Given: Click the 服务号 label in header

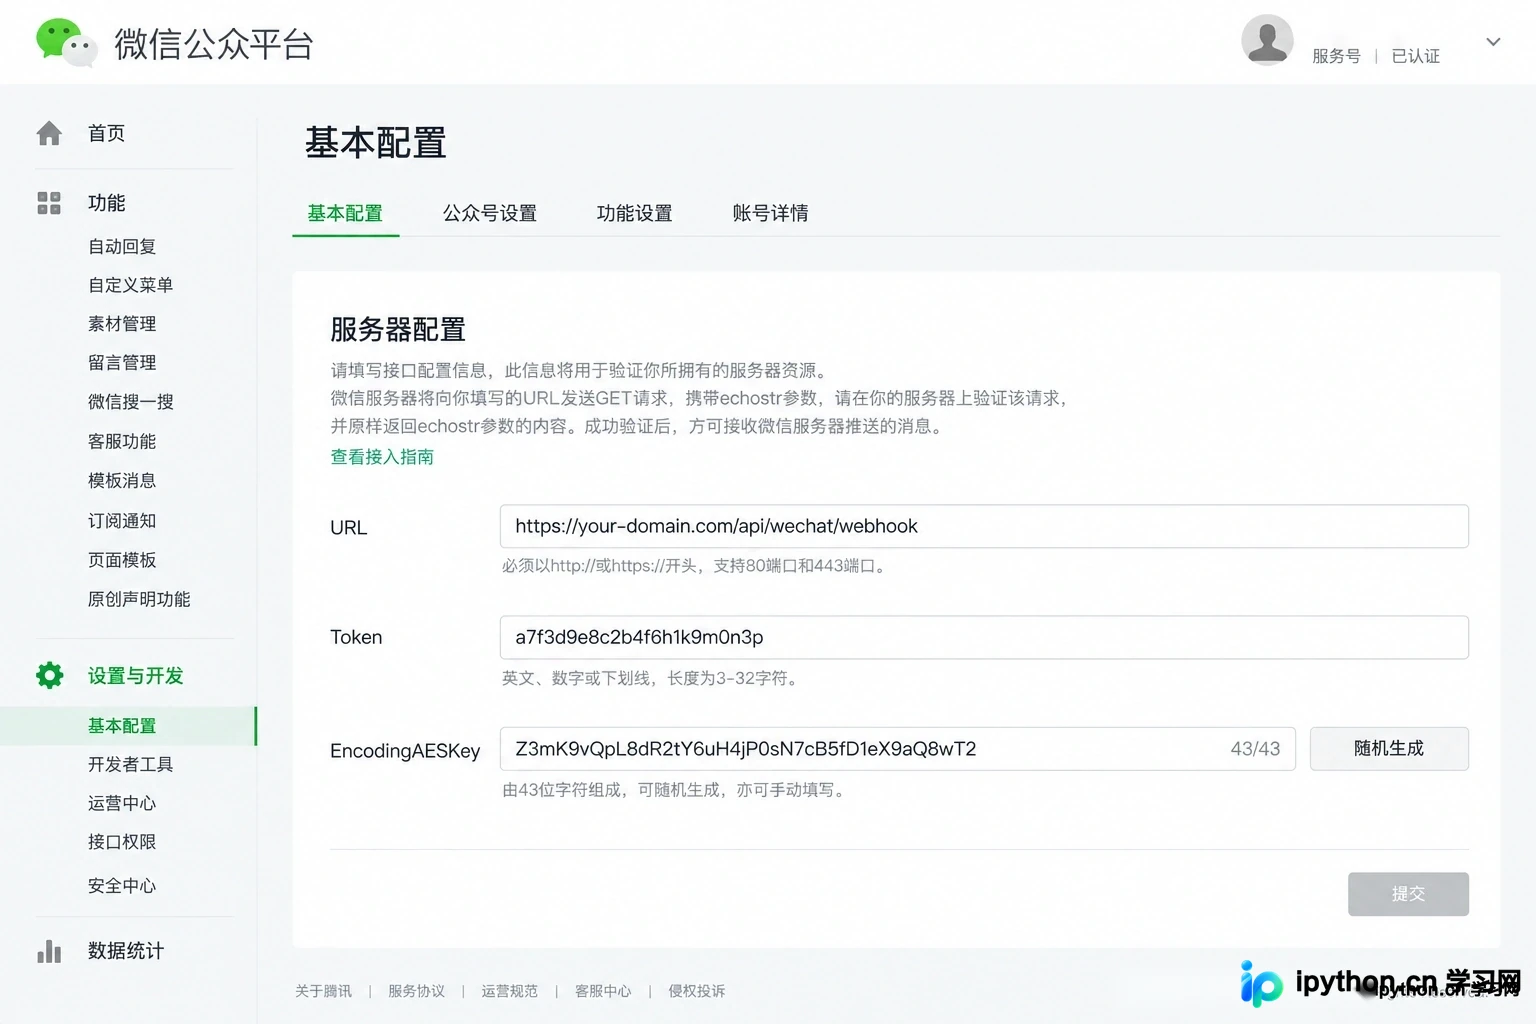Looking at the screenshot, I should tap(1336, 56).
